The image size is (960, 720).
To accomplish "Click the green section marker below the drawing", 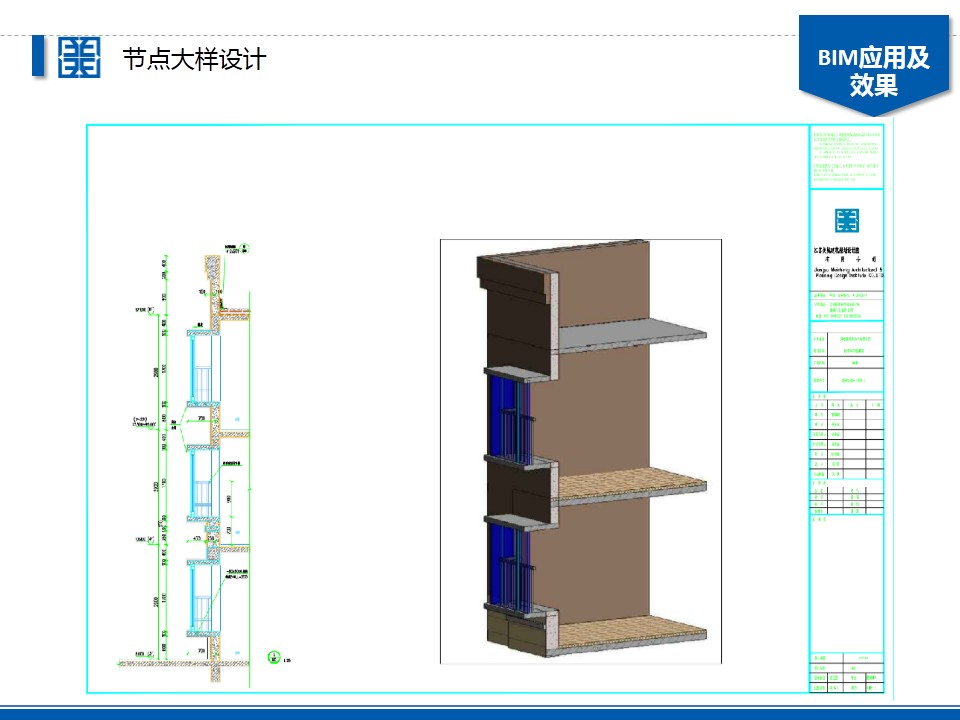I will tap(273, 657).
